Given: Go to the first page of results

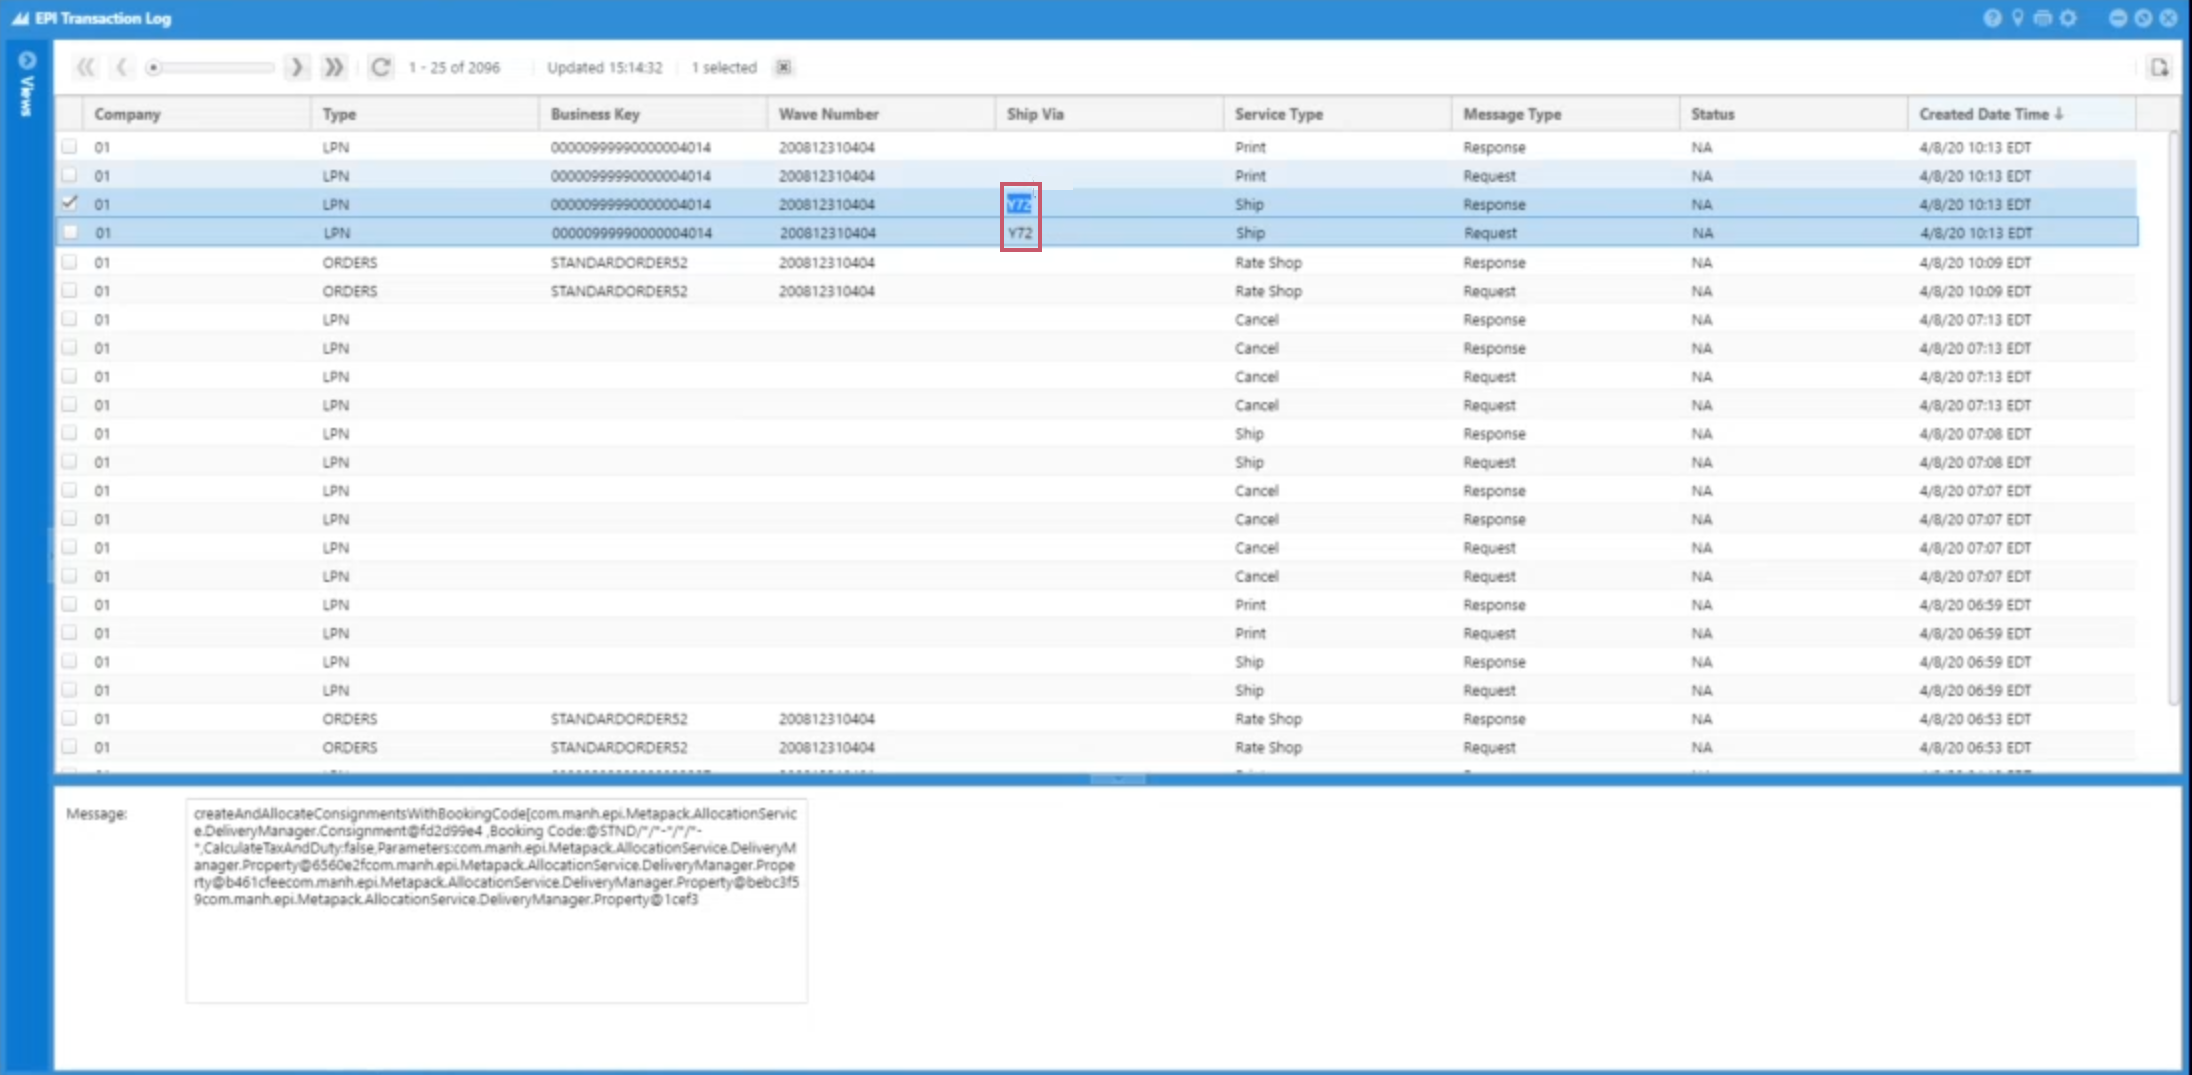Looking at the screenshot, I should tap(86, 67).
